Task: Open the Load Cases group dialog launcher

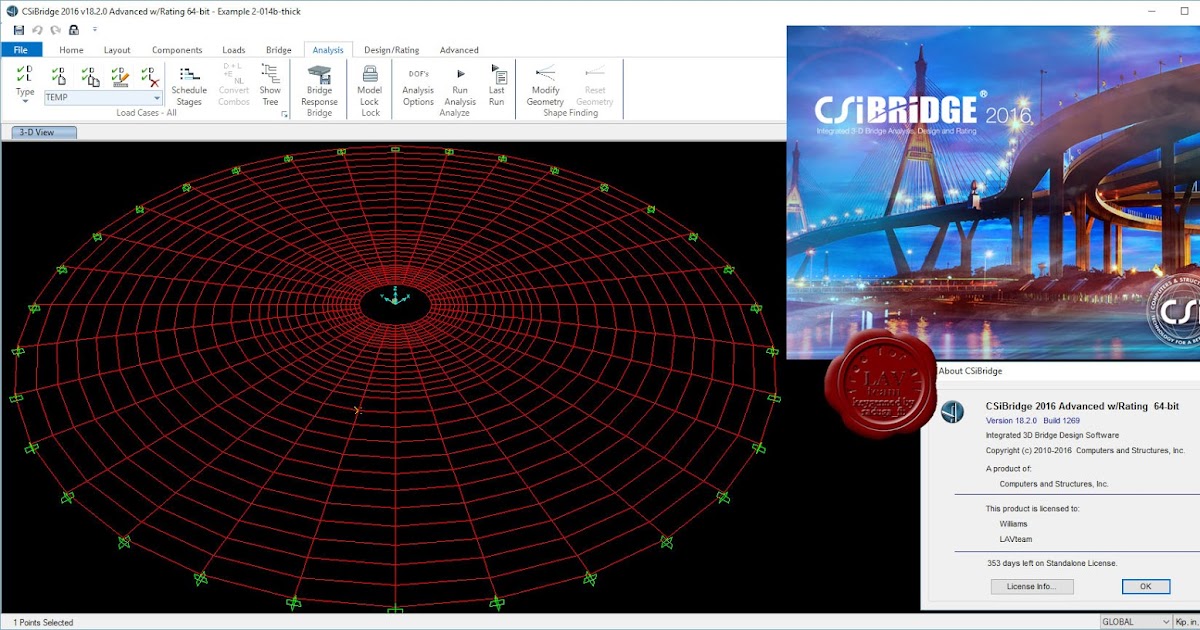Action: pyautogui.click(x=284, y=114)
